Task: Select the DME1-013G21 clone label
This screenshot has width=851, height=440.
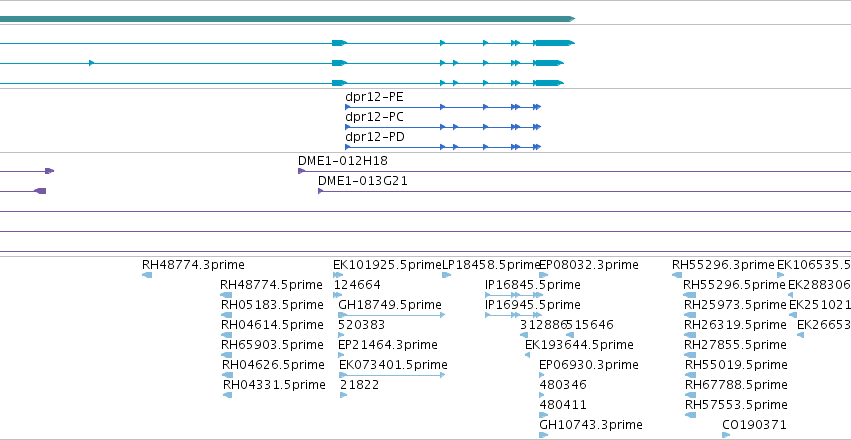Action: (x=363, y=181)
